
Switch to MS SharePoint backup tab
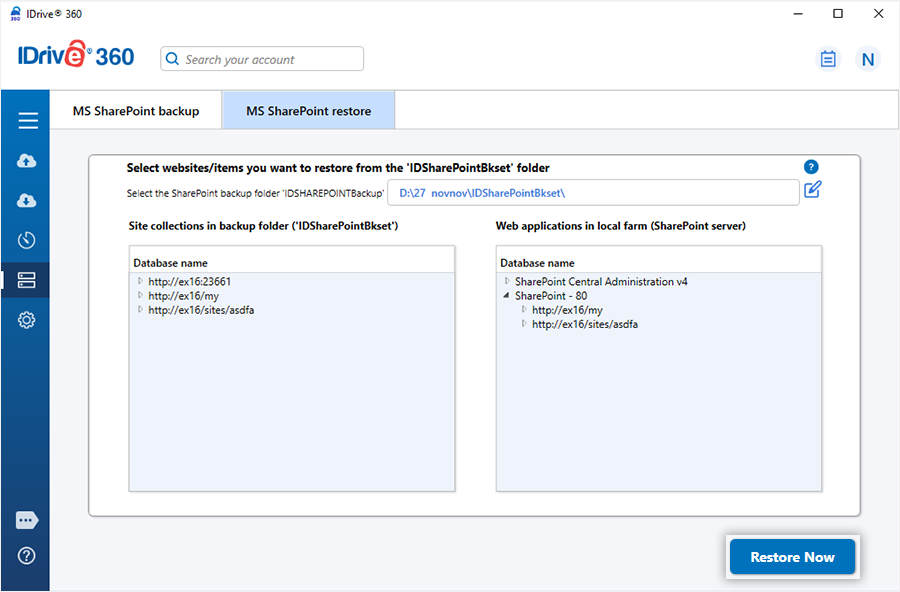tap(136, 111)
